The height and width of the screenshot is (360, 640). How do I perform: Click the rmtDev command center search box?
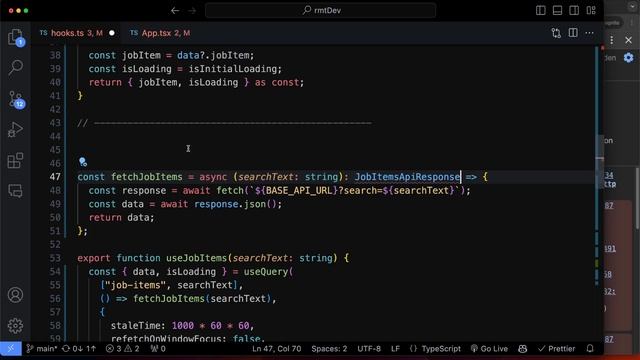click(320, 11)
